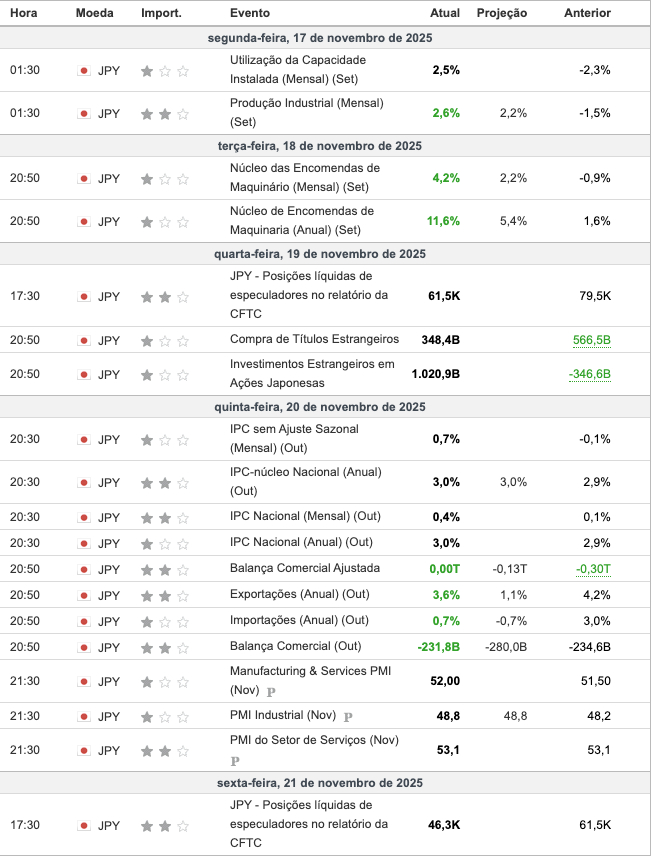
Task: Click the 'Anterior' column header
Action: click(x=587, y=14)
